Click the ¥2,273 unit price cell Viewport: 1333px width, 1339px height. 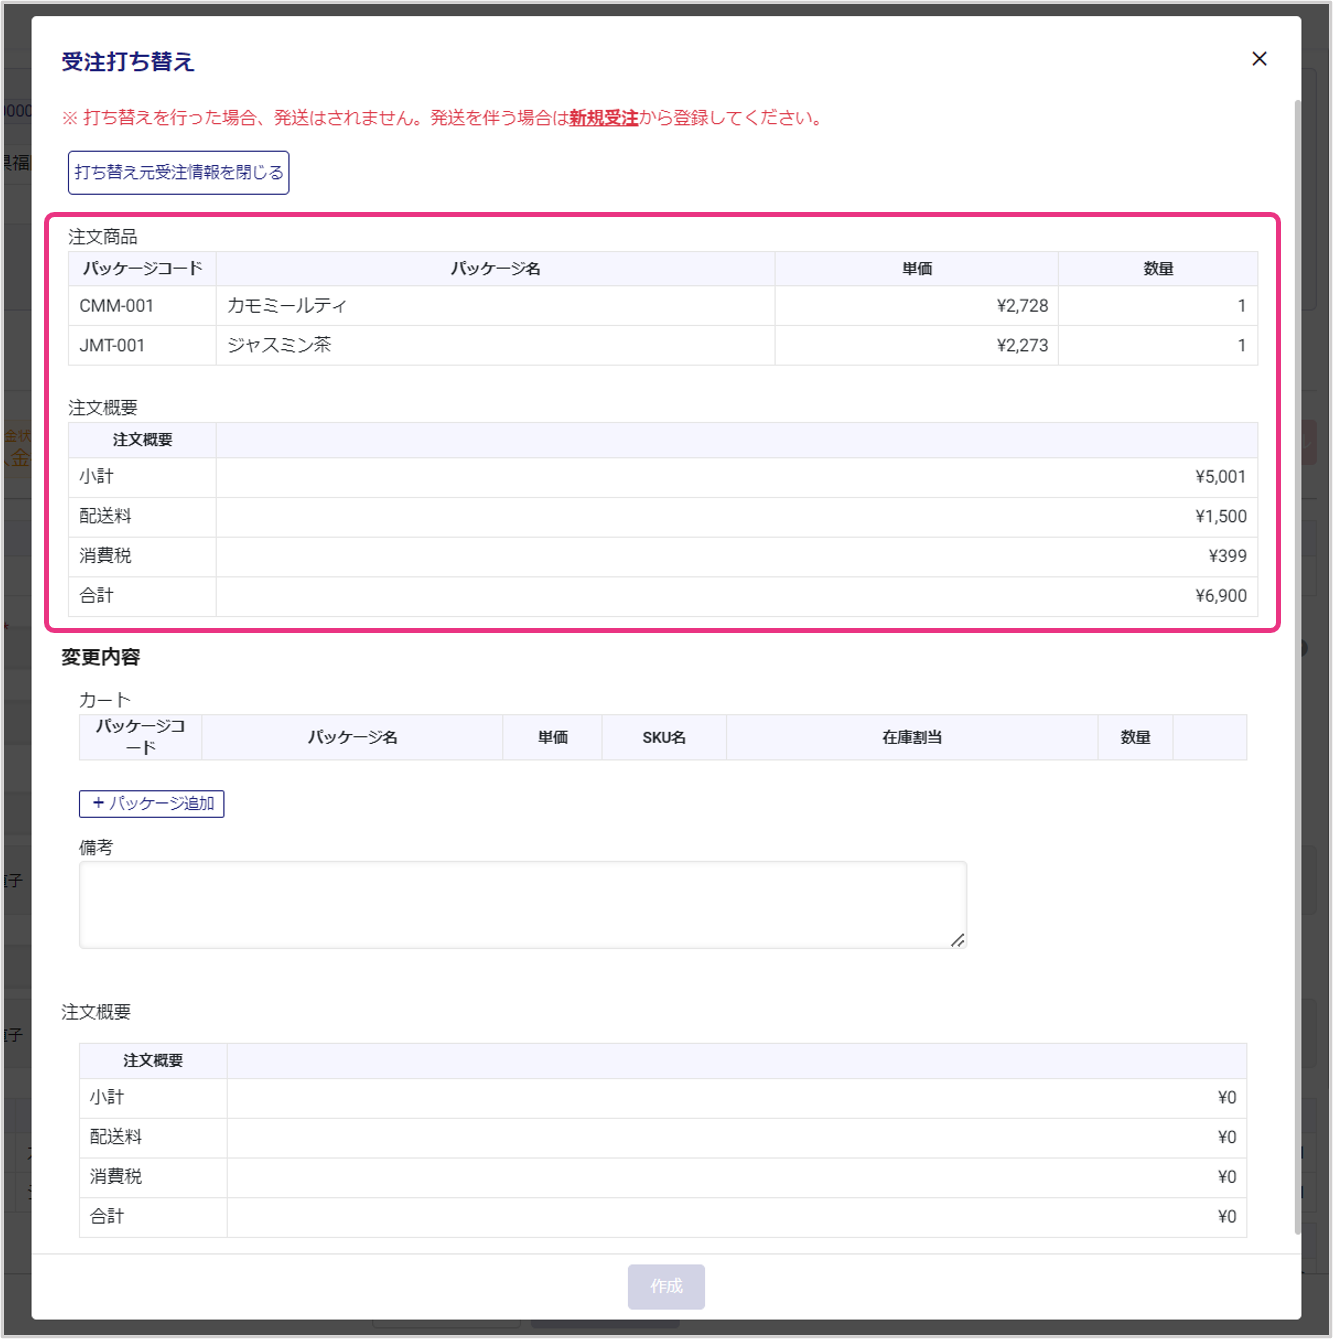1021,346
